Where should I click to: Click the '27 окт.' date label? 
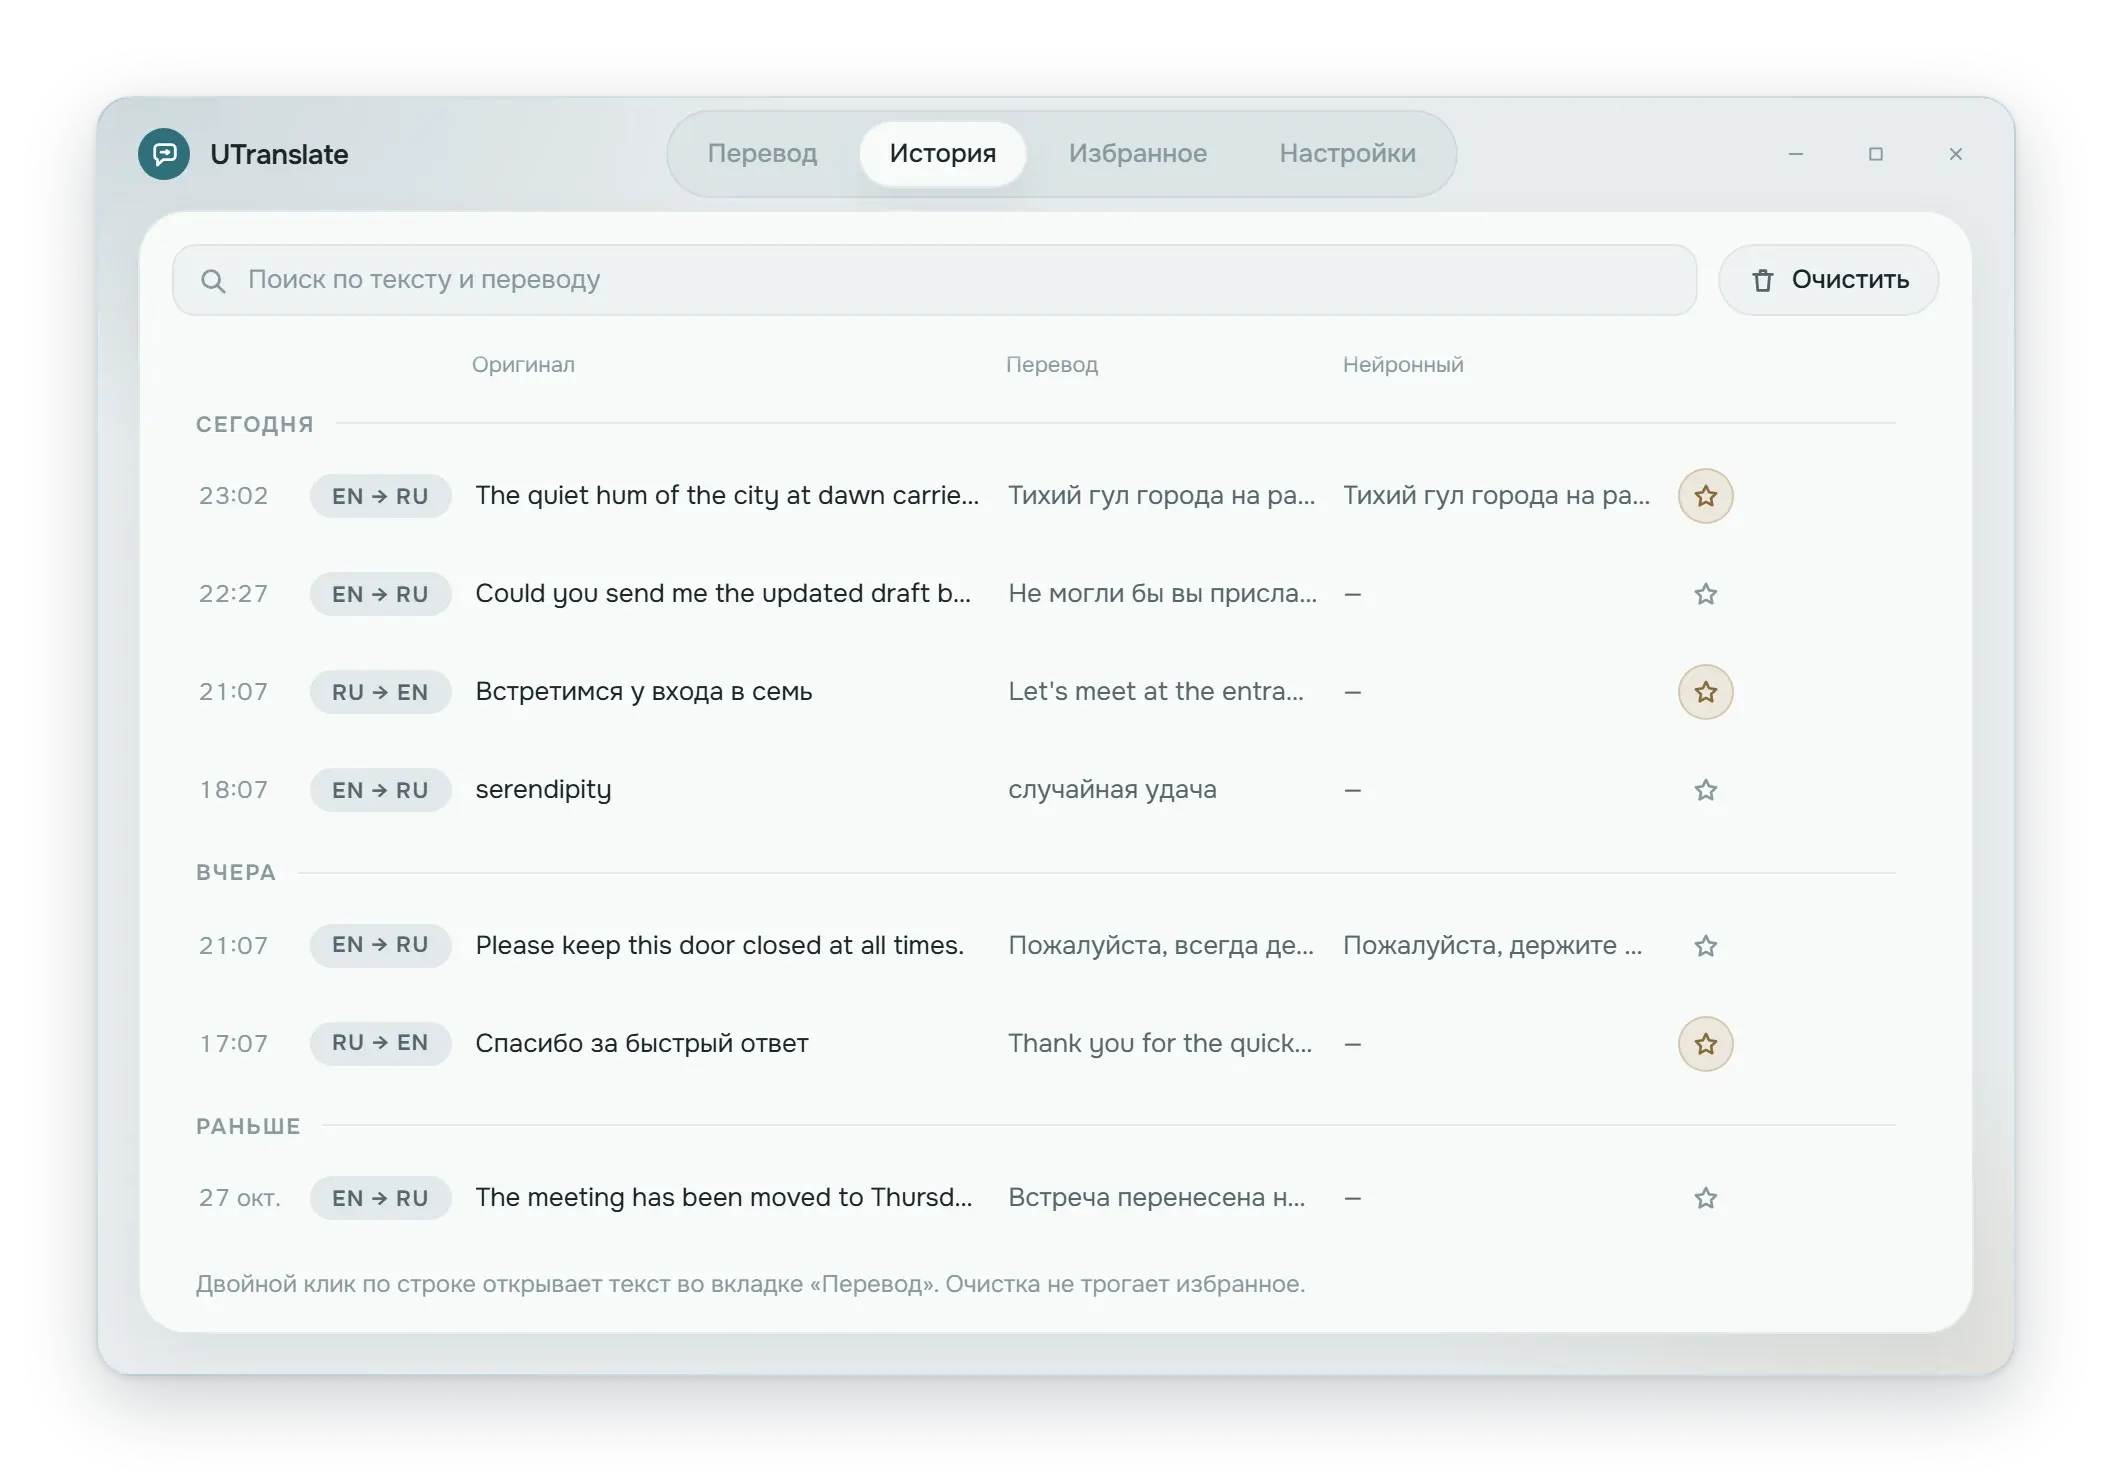pos(240,1198)
